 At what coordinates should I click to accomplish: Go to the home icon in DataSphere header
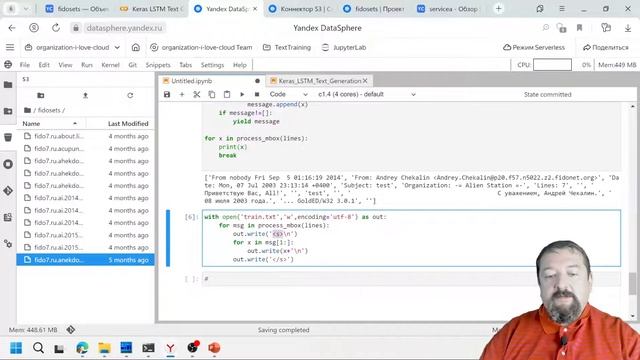(136, 47)
